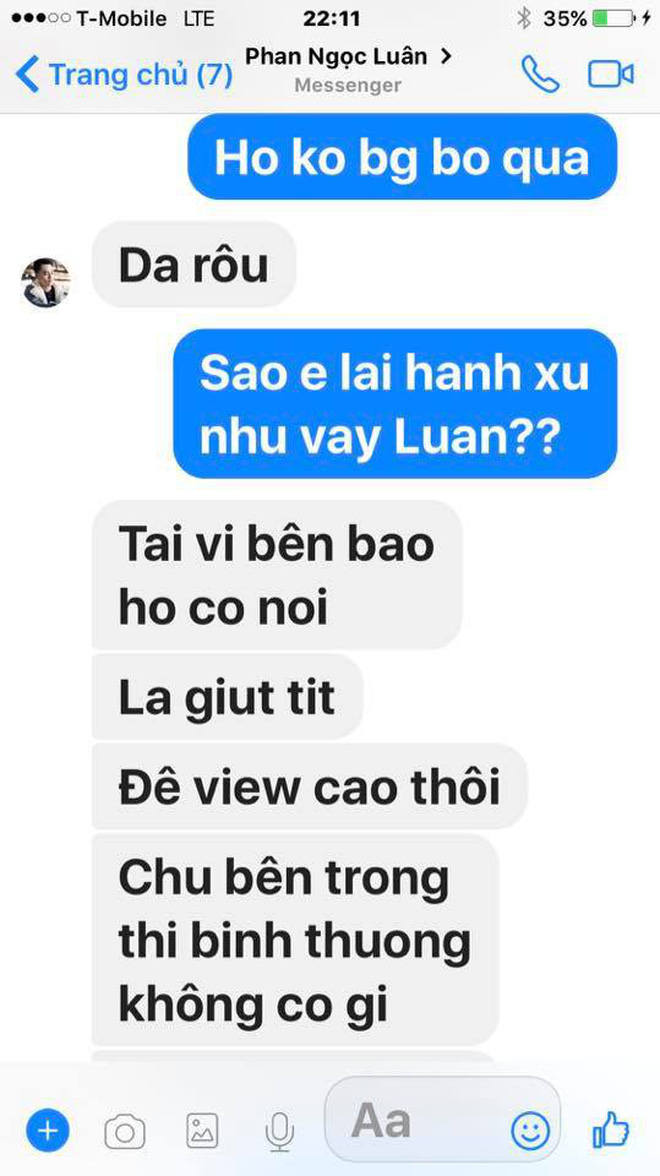Click the chevron next to the contact name

[x=446, y=56]
